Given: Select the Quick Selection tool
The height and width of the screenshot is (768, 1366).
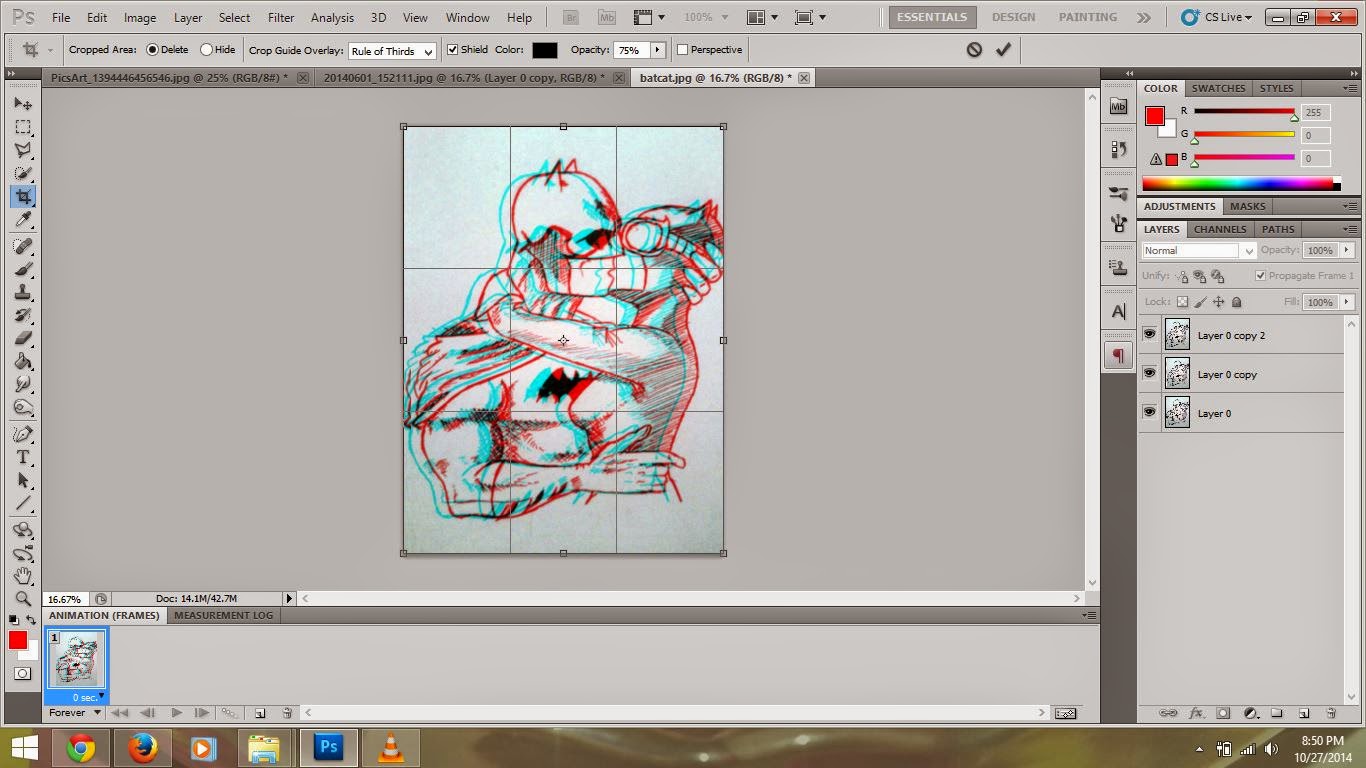Looking at the screenshot, I should 23,173.
